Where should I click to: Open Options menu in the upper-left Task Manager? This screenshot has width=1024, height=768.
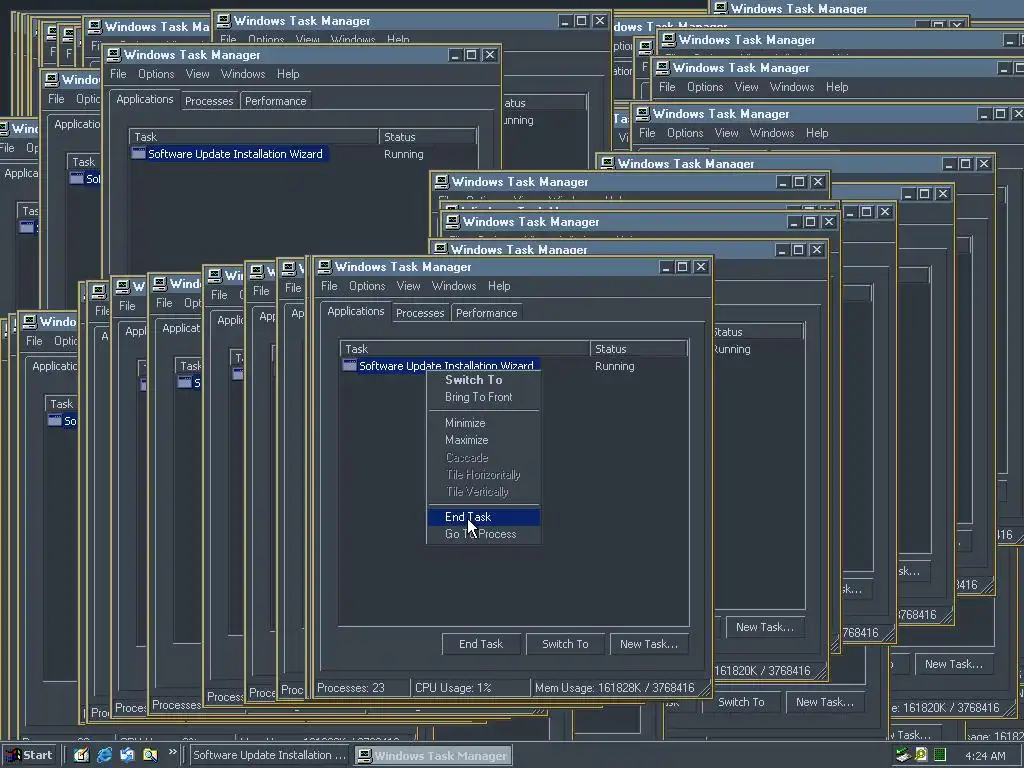[x=156, y=74]
